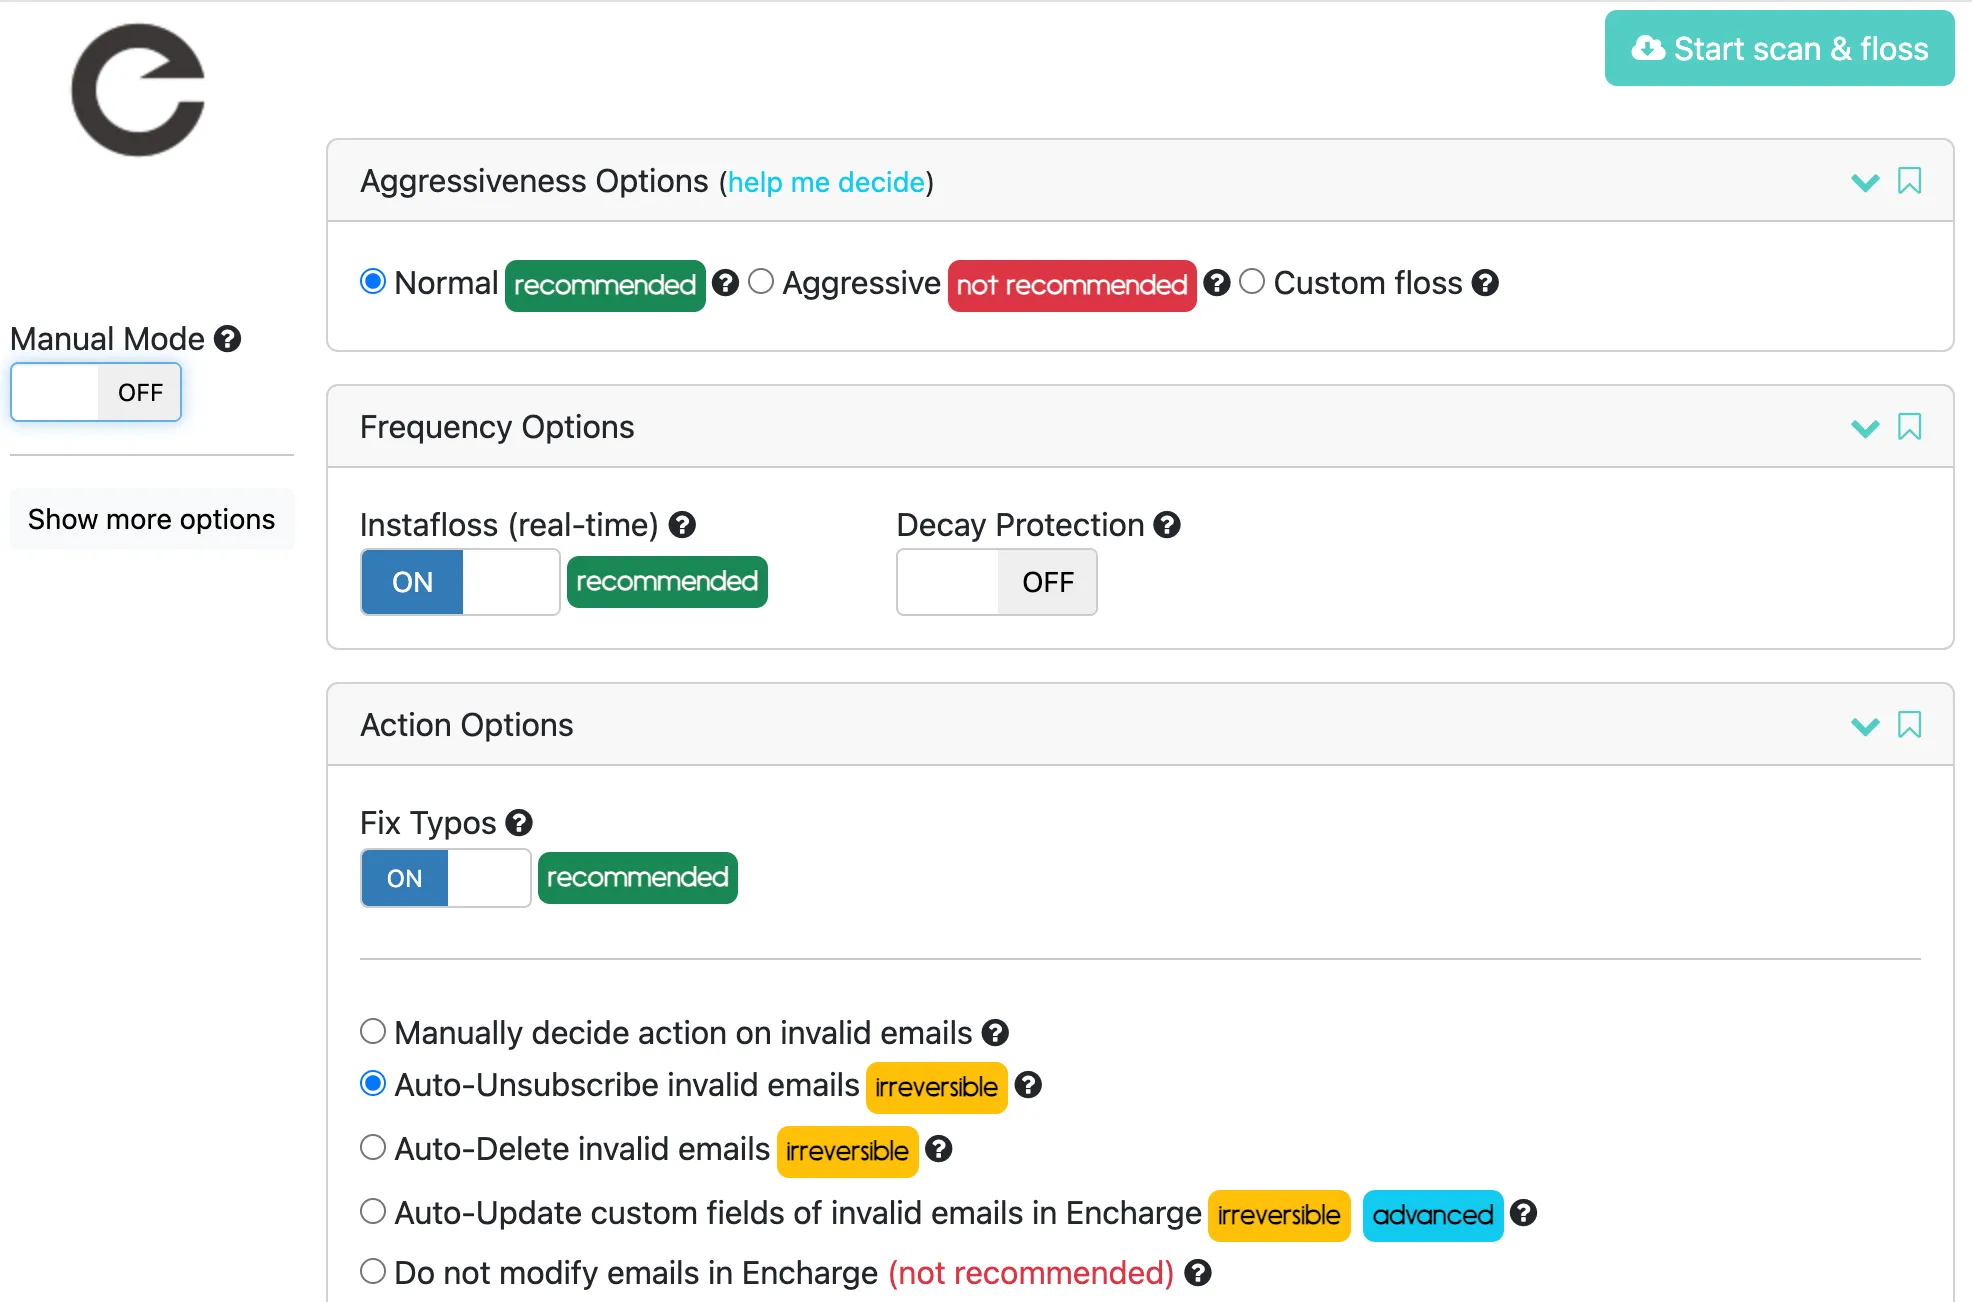Collapse the Aggressiveness Options section chevron

coord(1865,182)
